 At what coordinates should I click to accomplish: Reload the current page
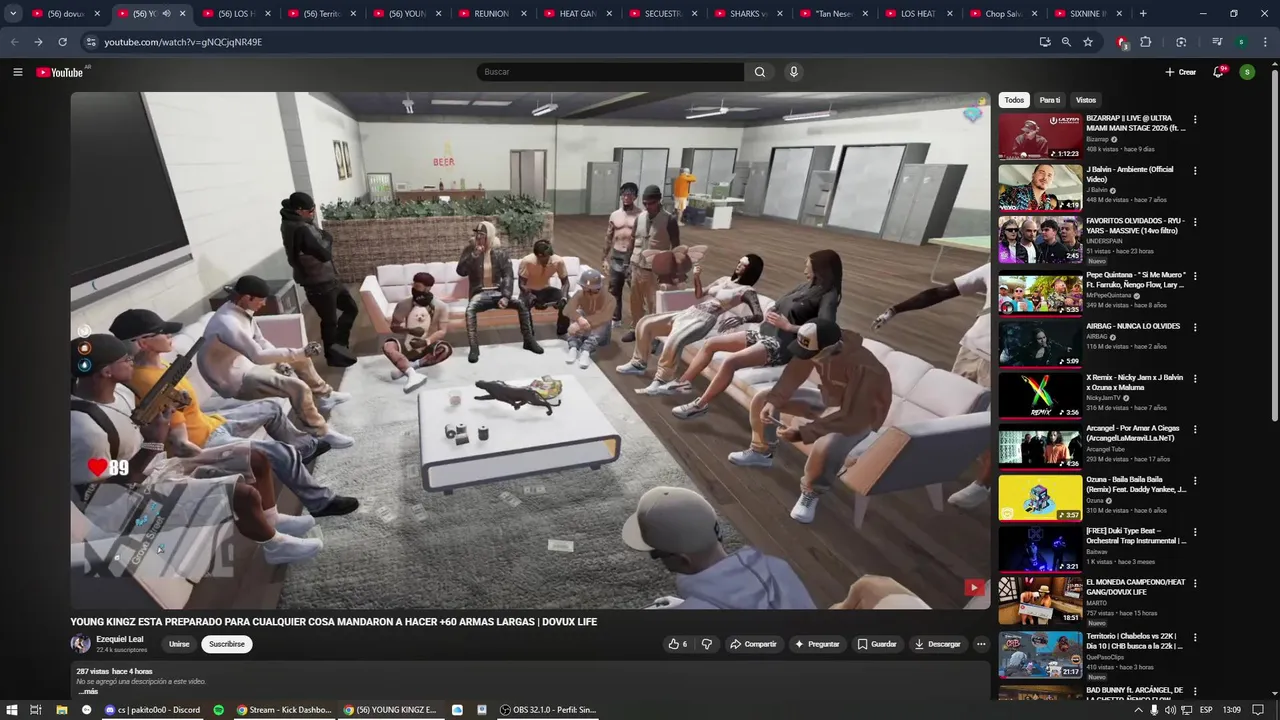coord(62,42)
